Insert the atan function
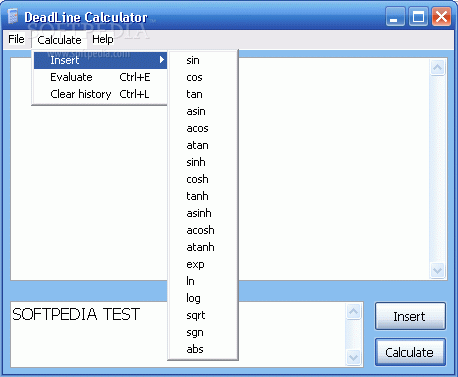458x377 pixels. 203,145
